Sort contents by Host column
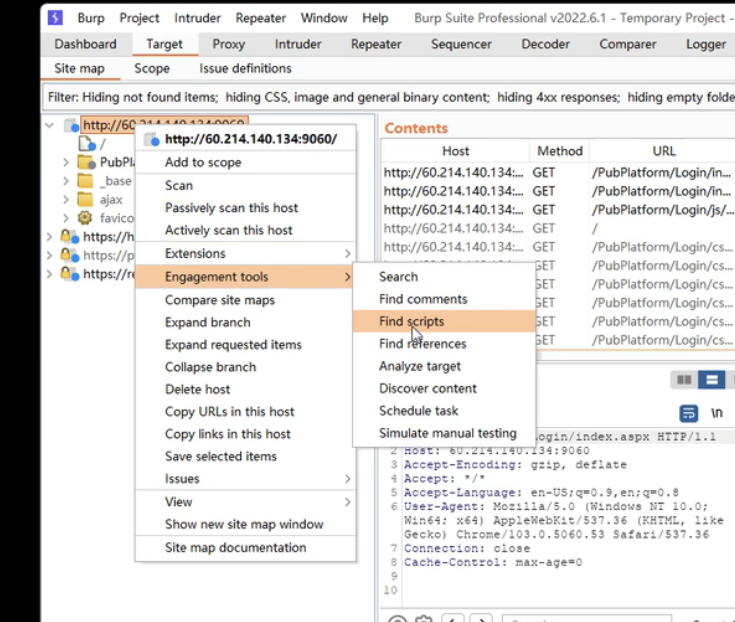Screen dimensions: 735x622 455,151
